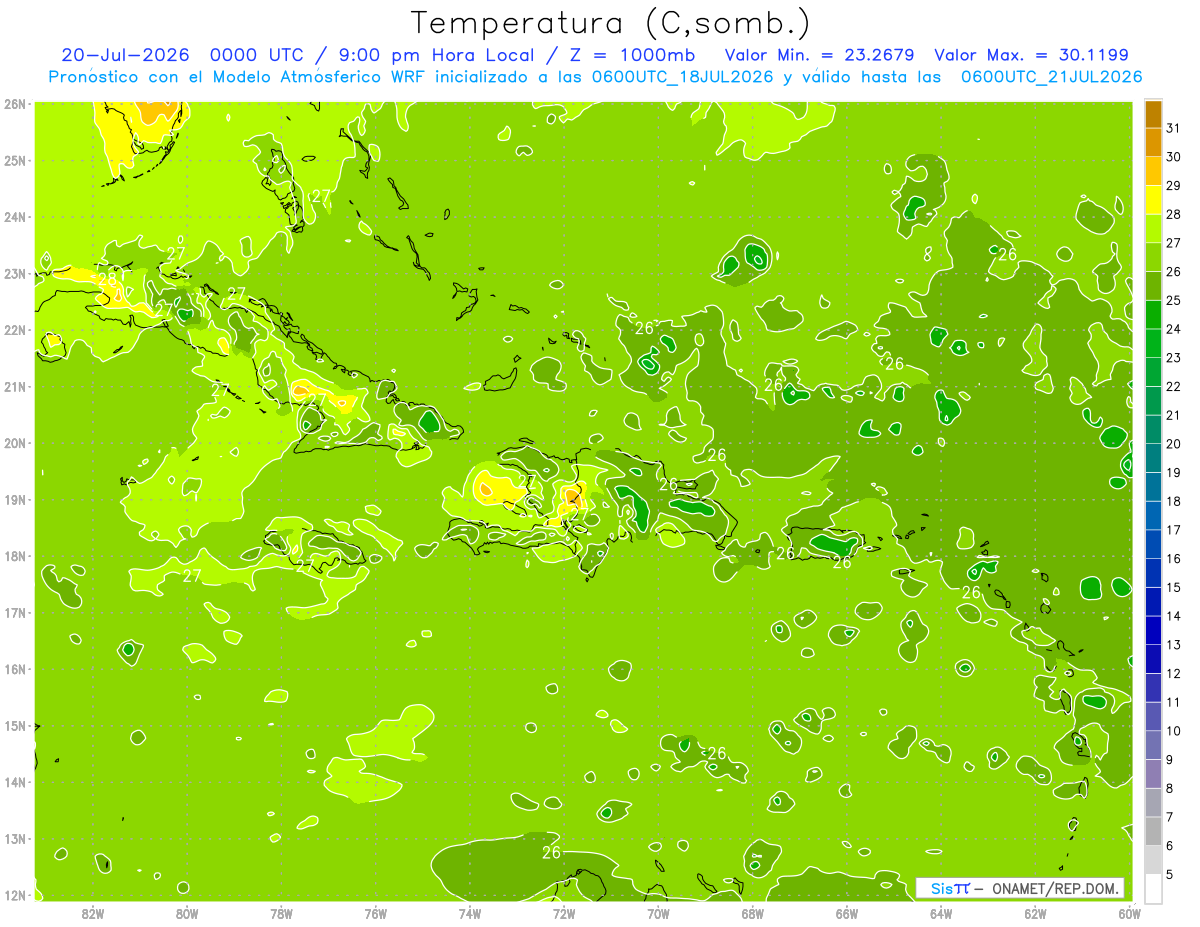1200x927 pixels.
Task: Select the valid-until time "0600UTC_21JUL2026"
Action: [1051, 77]
